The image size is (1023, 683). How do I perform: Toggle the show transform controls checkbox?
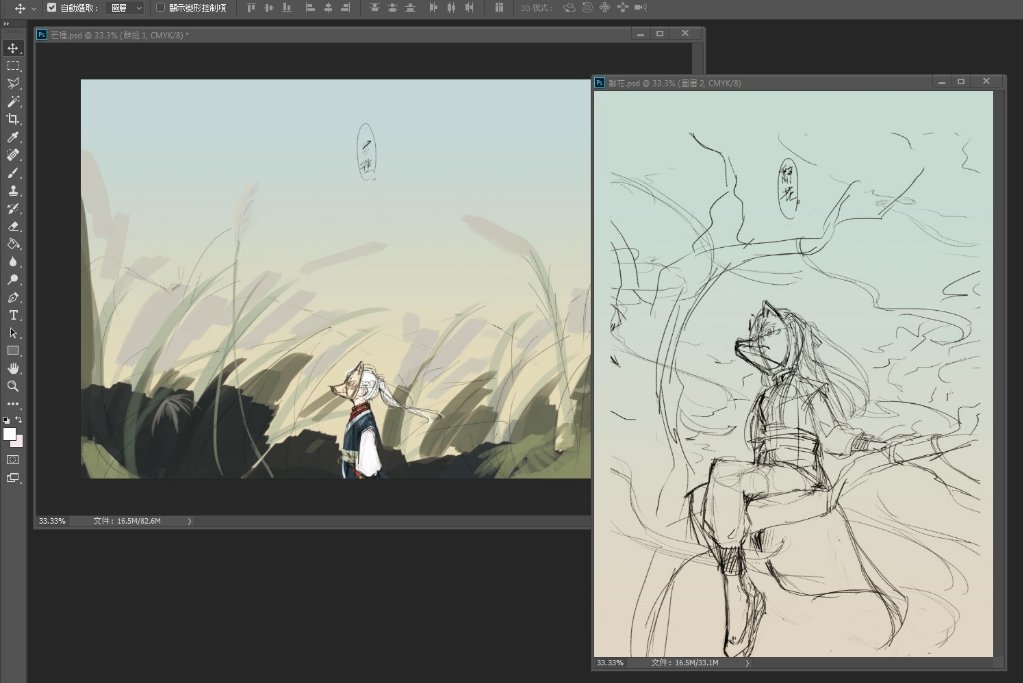coord(160,8)
